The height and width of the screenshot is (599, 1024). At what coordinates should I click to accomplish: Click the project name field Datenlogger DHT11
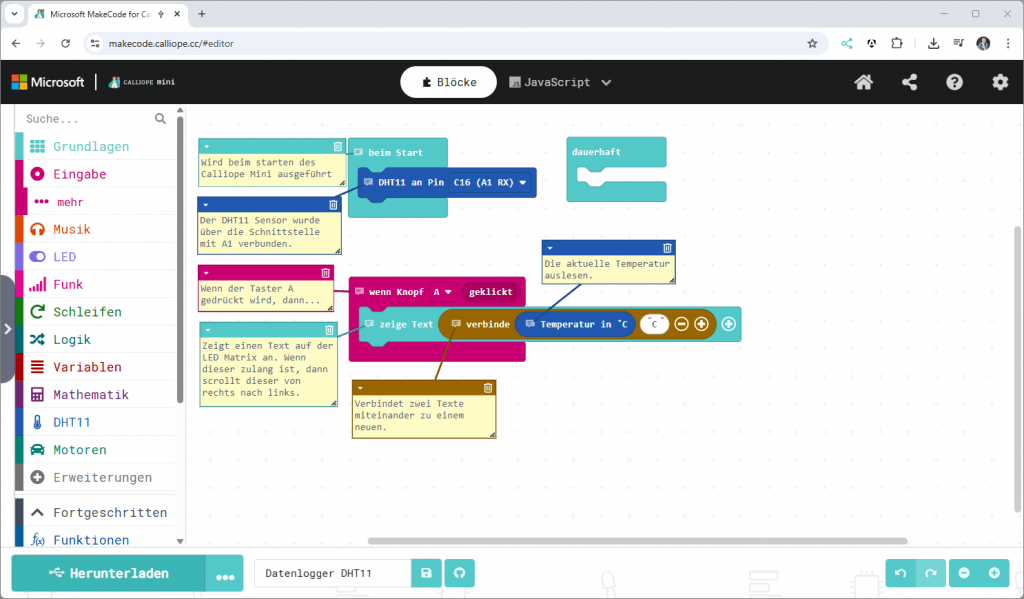click(330, 573)
